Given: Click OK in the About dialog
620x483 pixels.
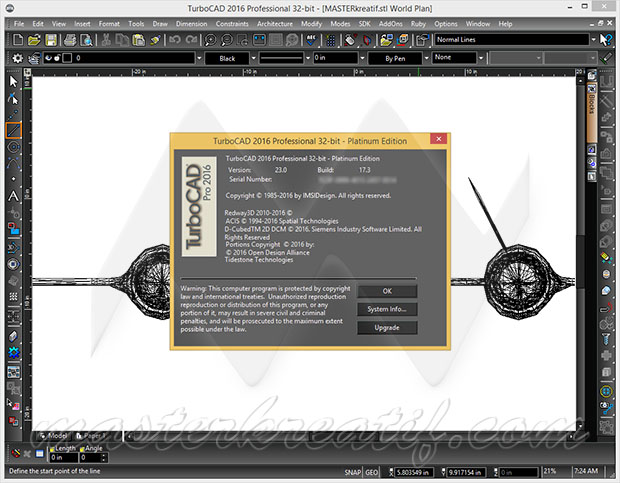Looking at the screenshot, I should coord(387,291).
